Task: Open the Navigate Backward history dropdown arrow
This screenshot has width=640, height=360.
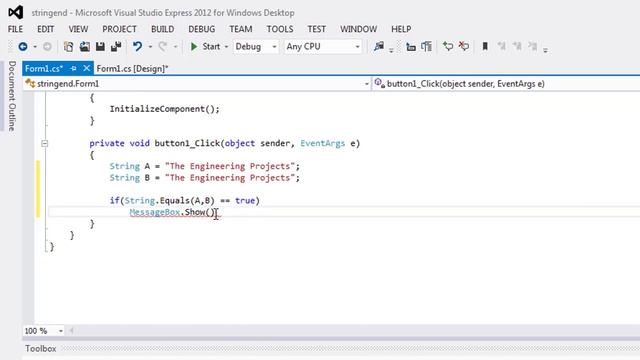Action: point(35,47)
